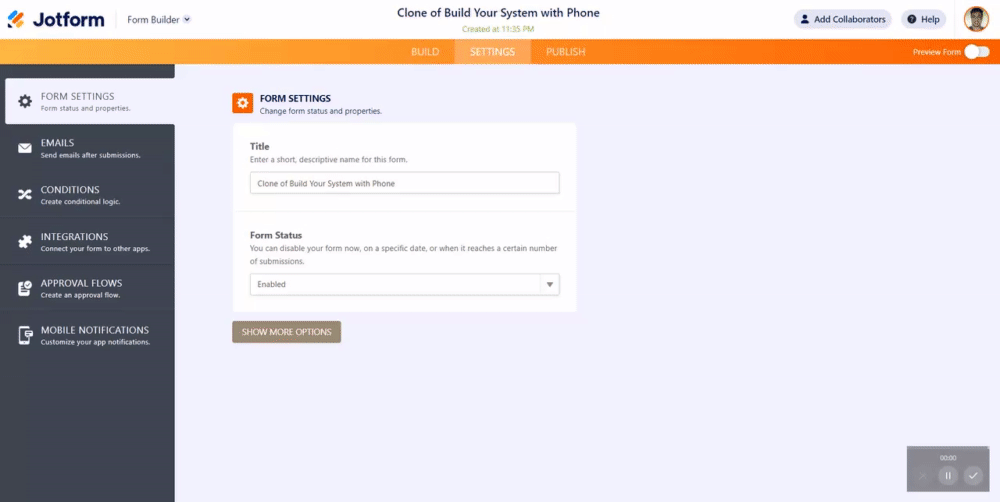Click the orange Form Settings header icon

[x=242, y=103]
